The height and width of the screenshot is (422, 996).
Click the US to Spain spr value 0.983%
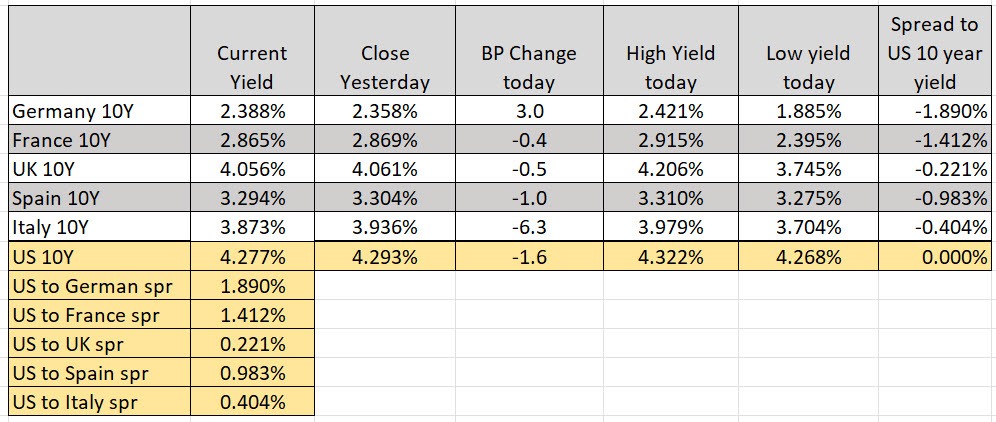pyautogui.click(x=251, y=374)
